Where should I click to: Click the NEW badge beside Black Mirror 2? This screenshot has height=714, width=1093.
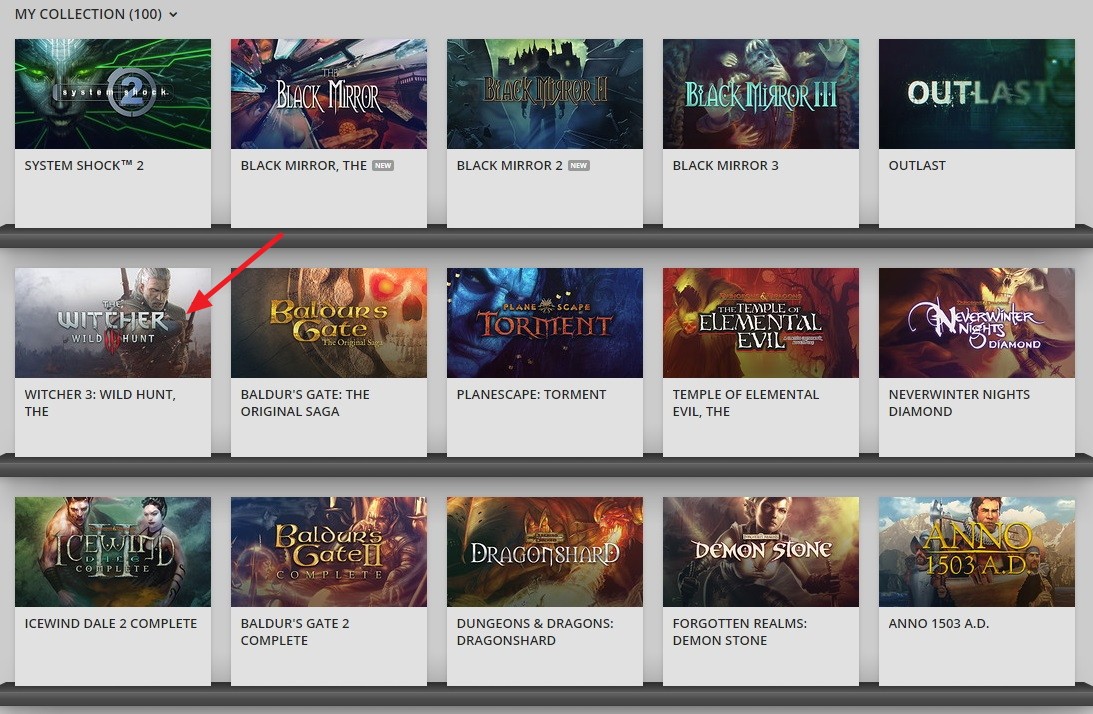coord(579,166)
